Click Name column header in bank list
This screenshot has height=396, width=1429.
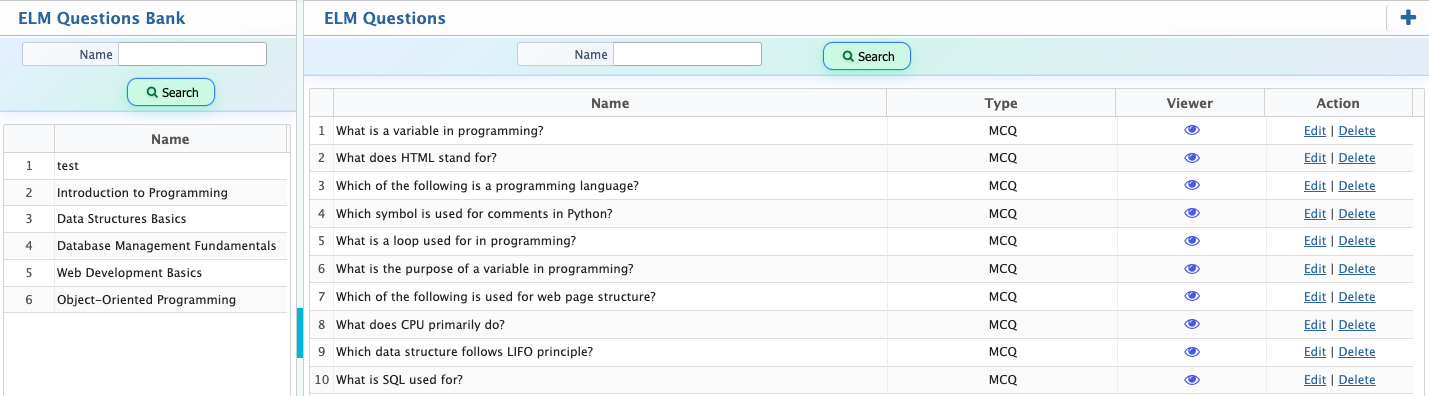[170, 139]
